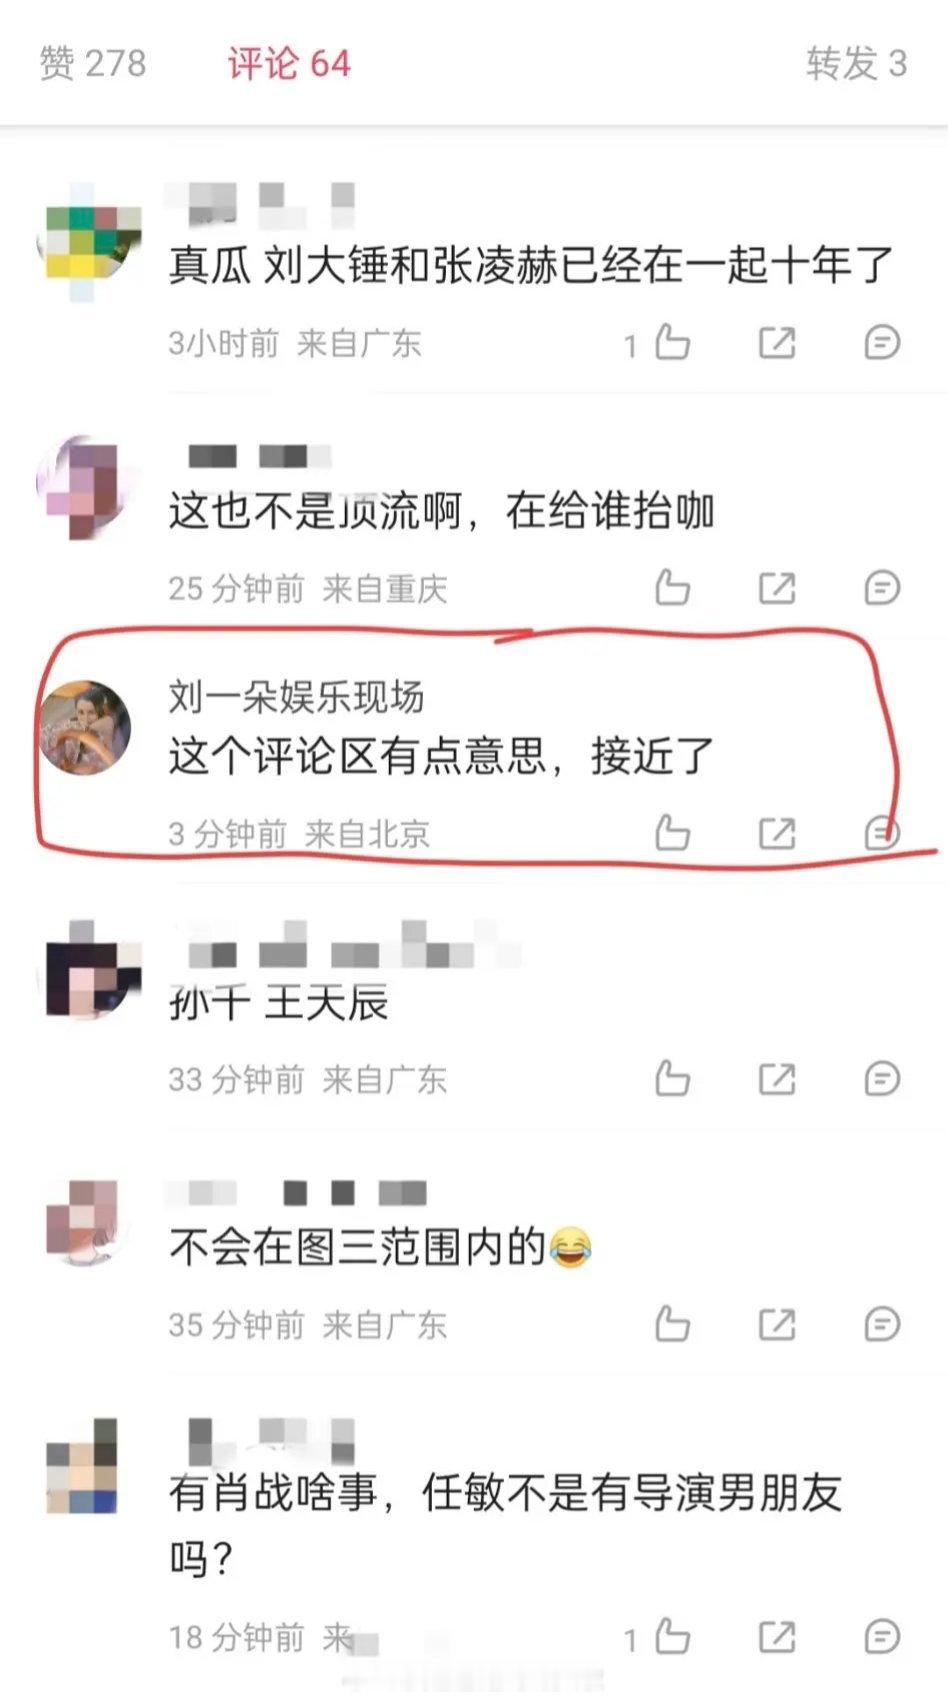Like the 不会在图三范围内的 comment

pyautogui.click(x=672, y=1324)
